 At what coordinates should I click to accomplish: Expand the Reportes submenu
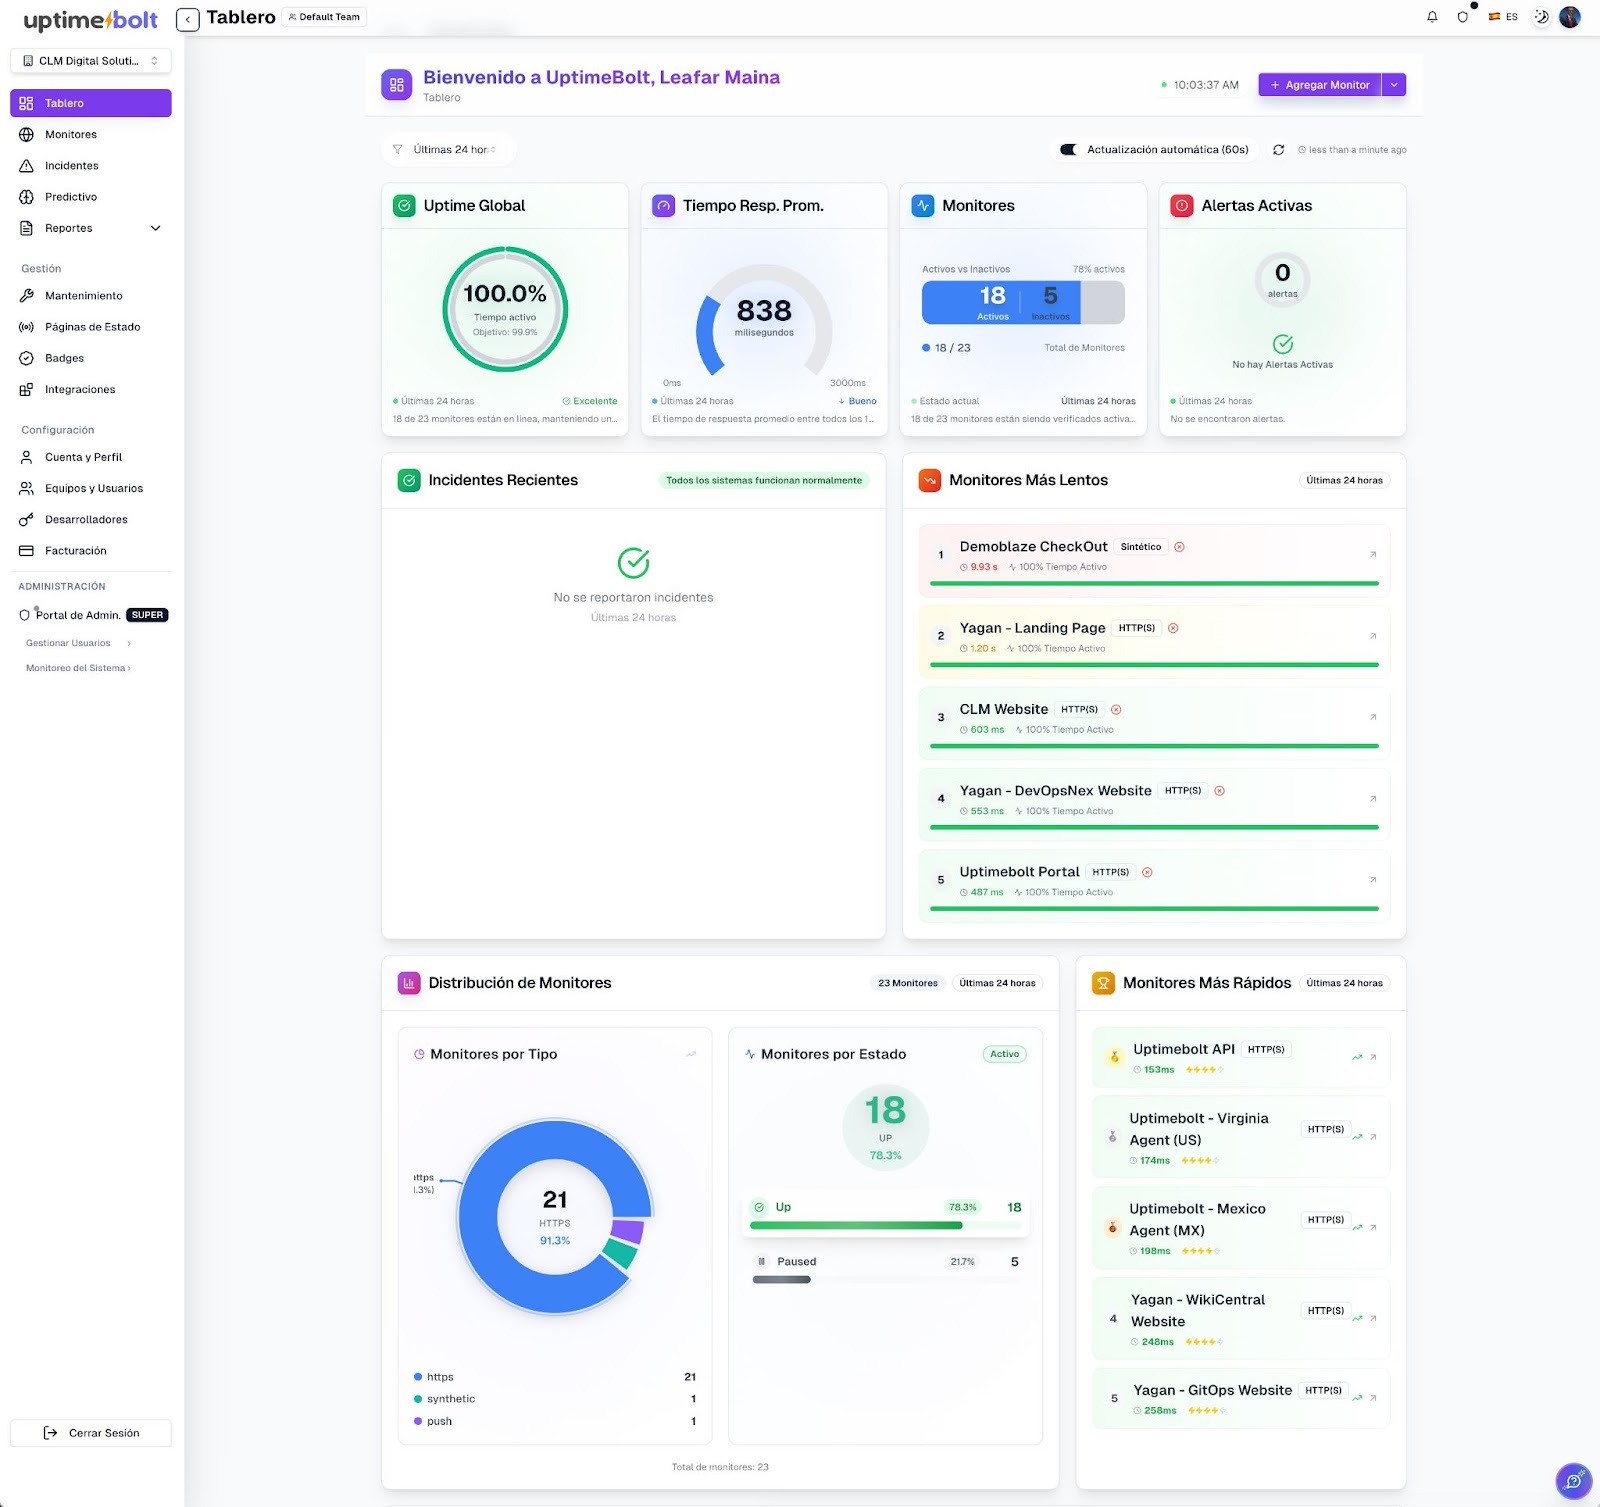click(x=155, y=228)
